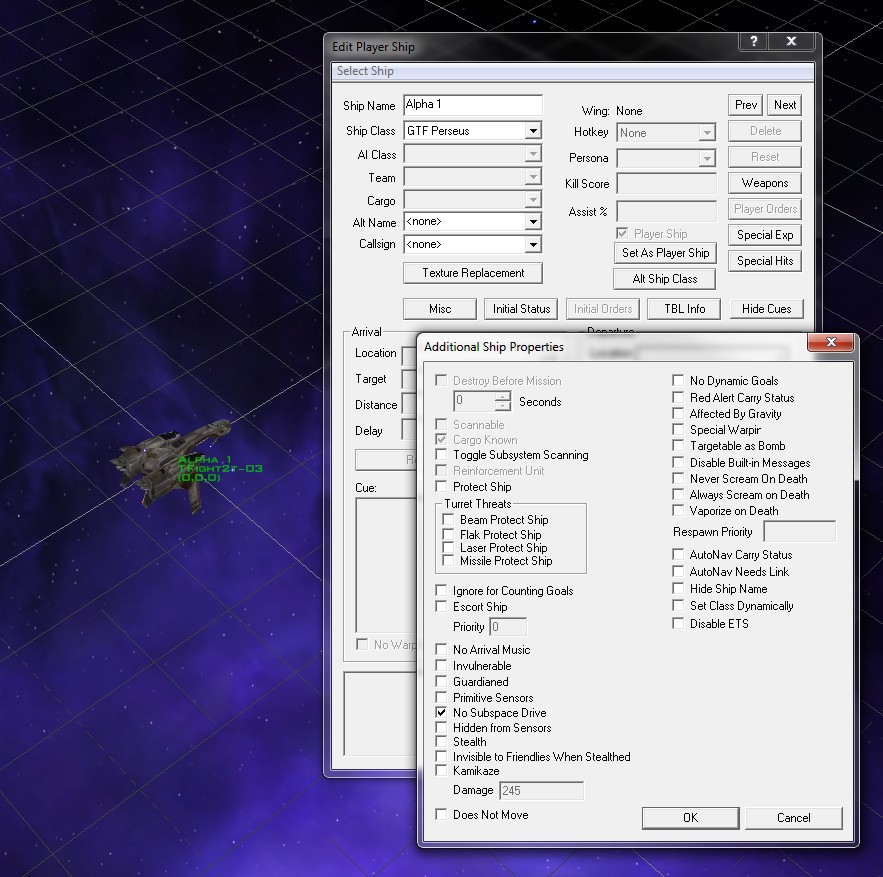
Task: Close the Edit Player Ship window
Action: (x=791, y=42)
